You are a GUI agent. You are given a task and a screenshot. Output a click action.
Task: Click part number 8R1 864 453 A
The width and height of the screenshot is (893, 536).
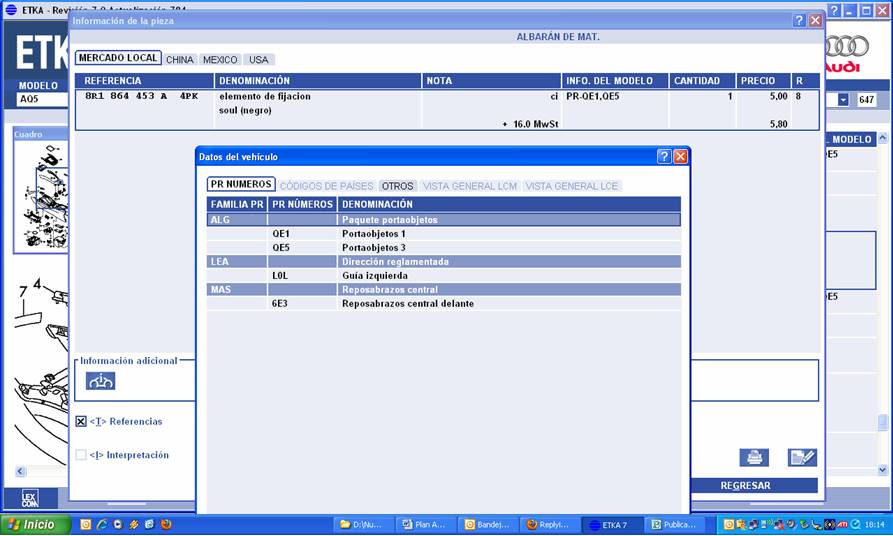pos(126,96)
